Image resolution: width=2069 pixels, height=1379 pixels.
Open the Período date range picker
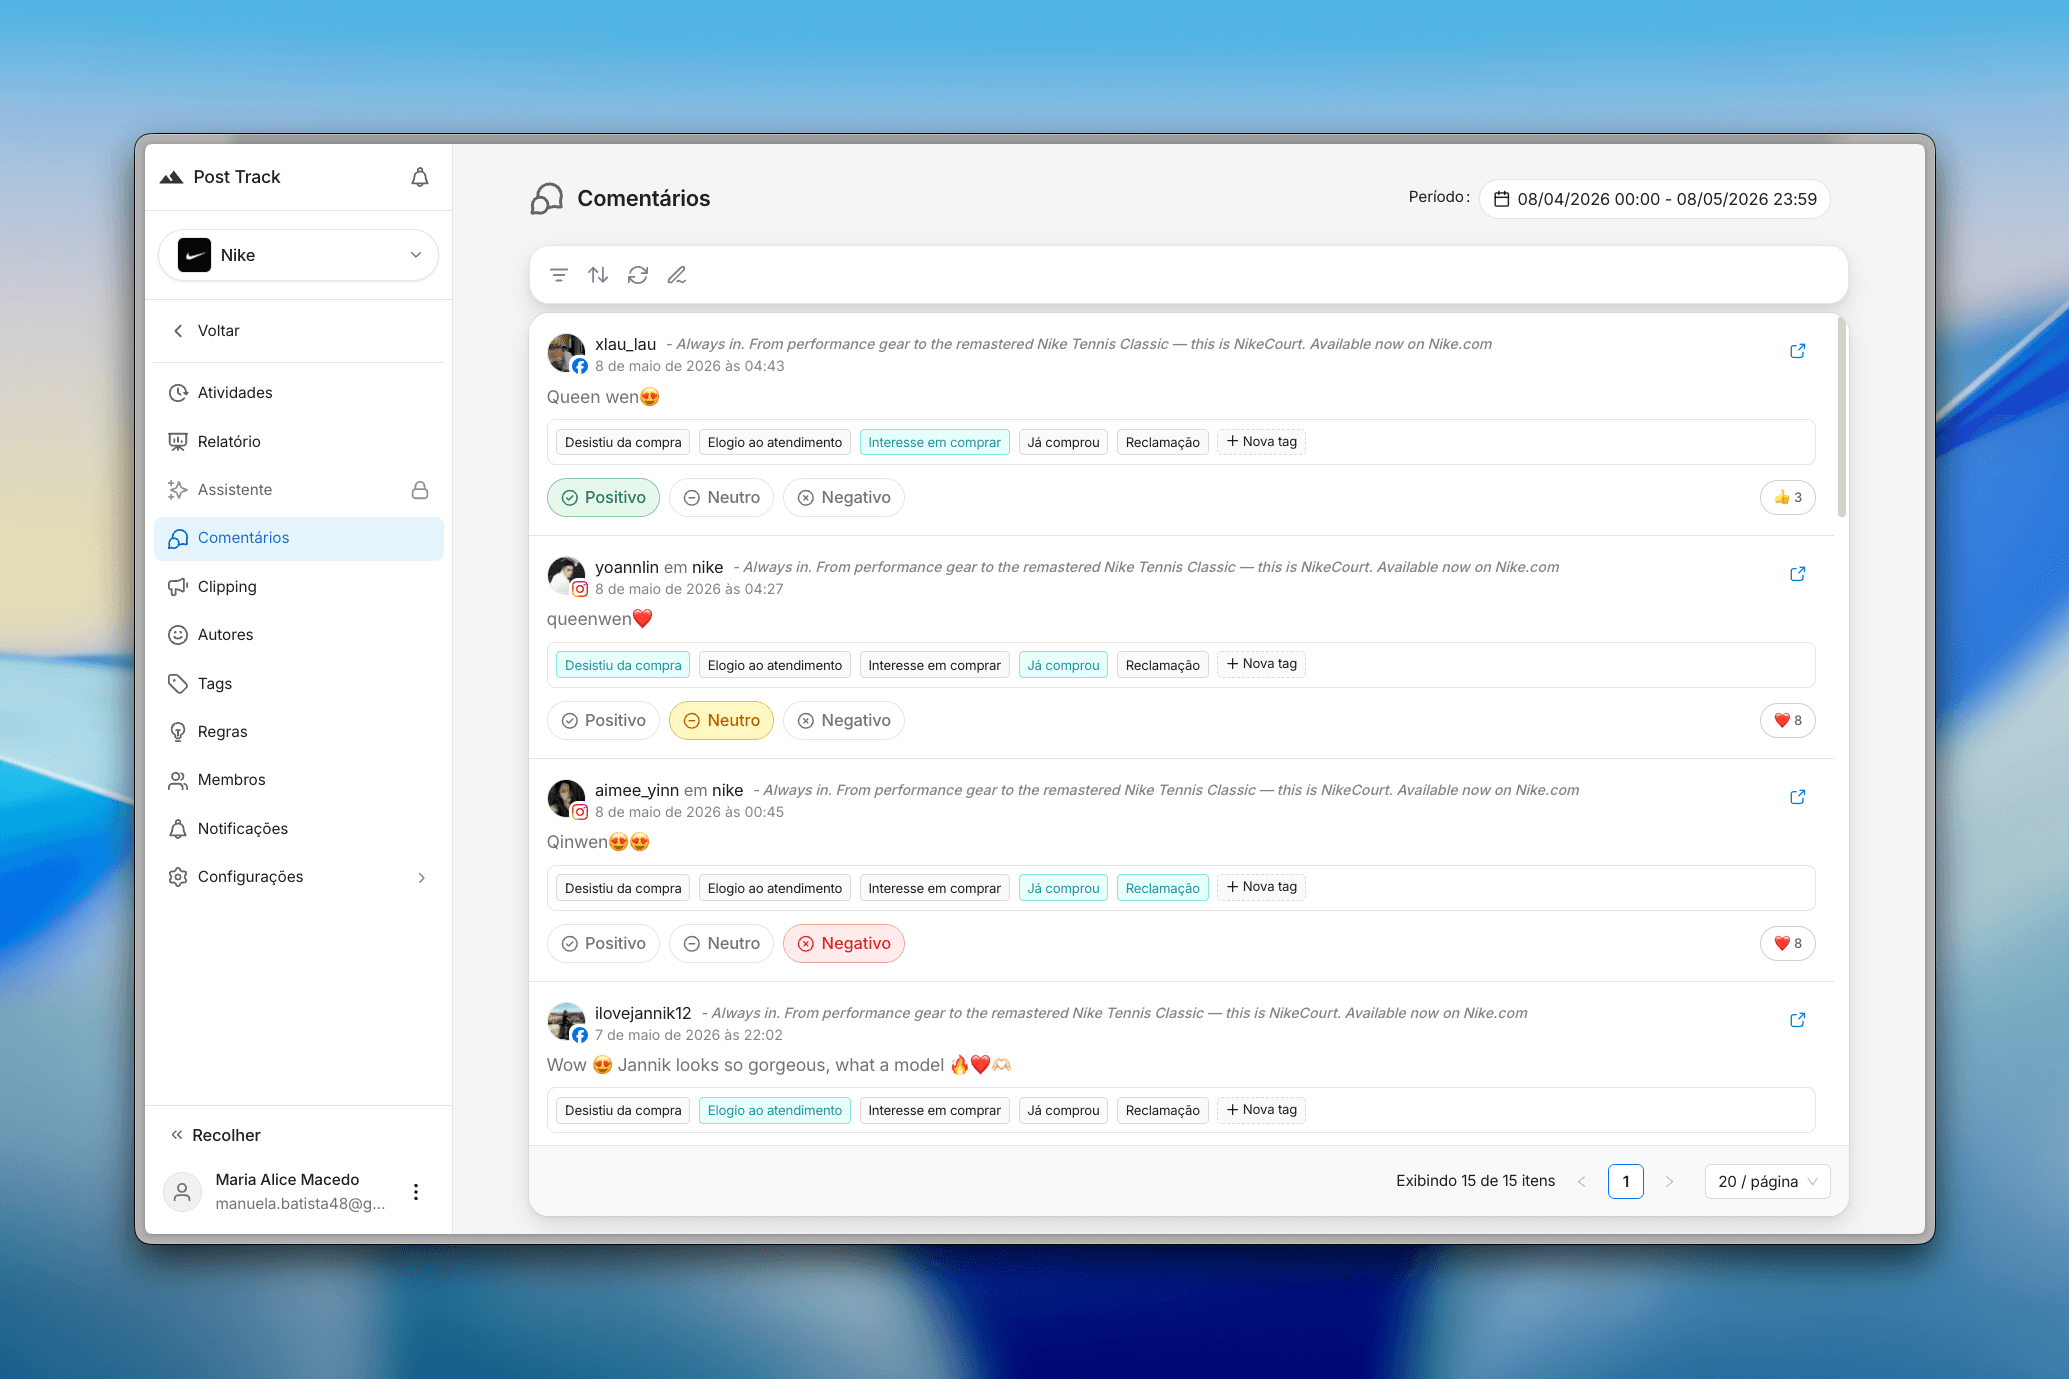(1655, 199)
